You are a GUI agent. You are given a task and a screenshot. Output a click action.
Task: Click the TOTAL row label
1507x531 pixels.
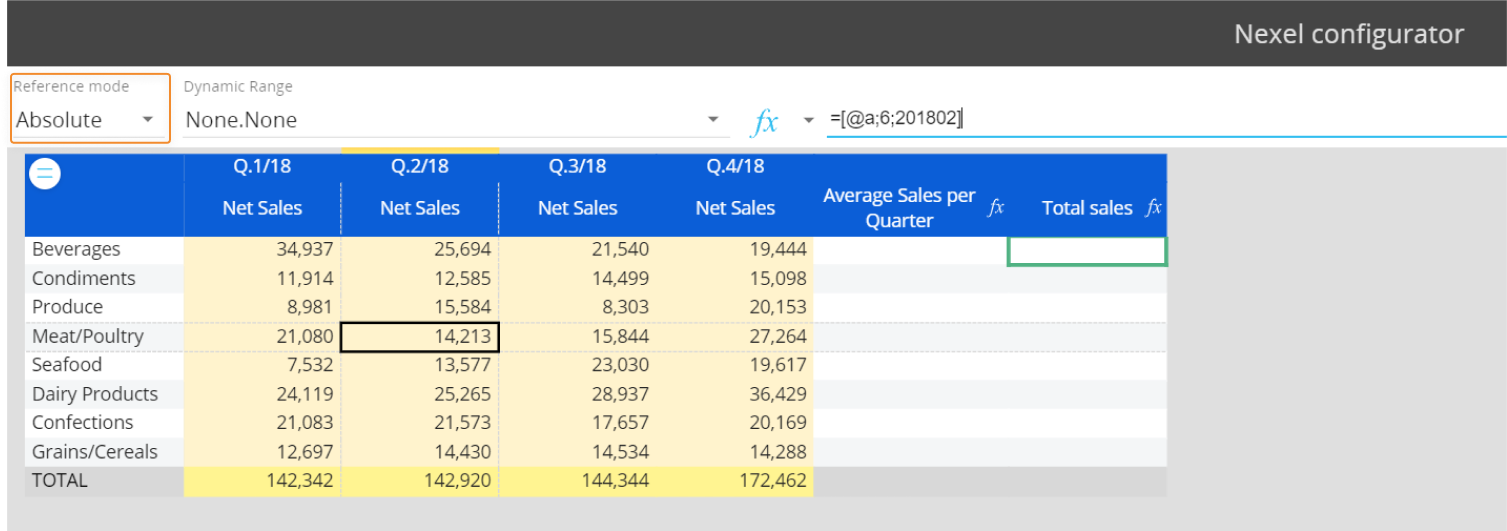click(x=60, y=480)
